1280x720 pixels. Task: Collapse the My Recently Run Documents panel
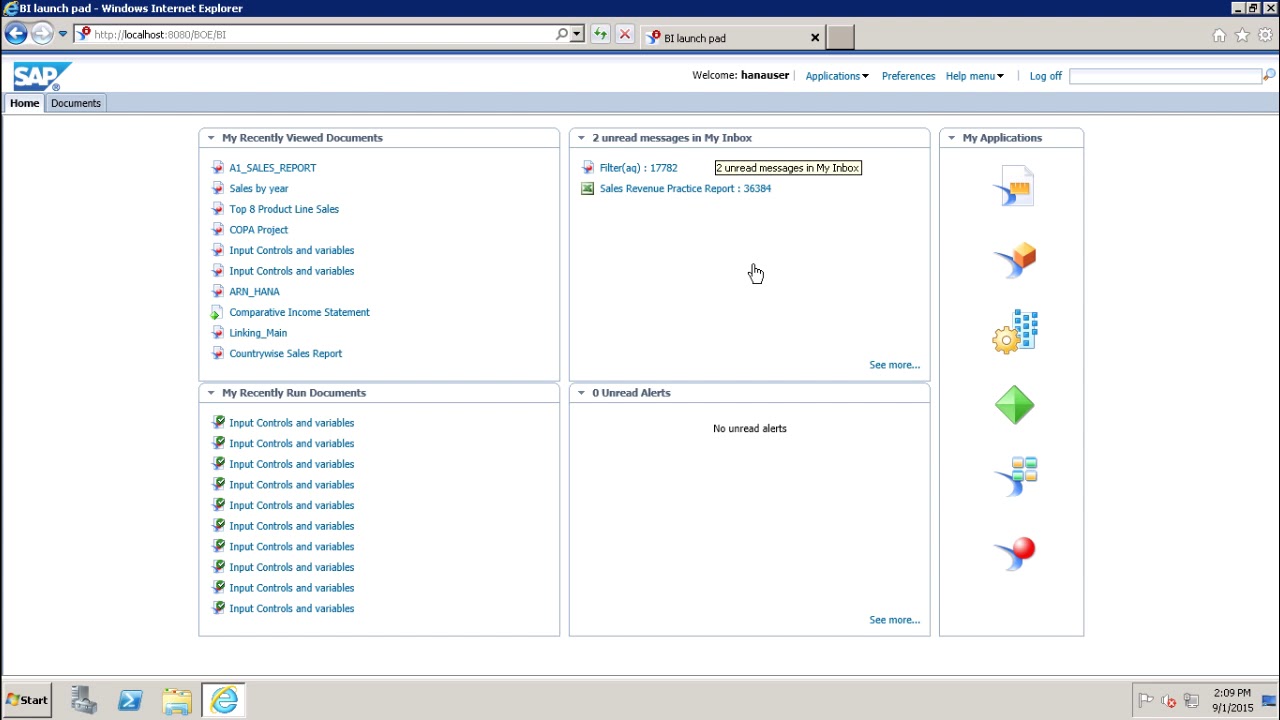[x=211, y=393]
